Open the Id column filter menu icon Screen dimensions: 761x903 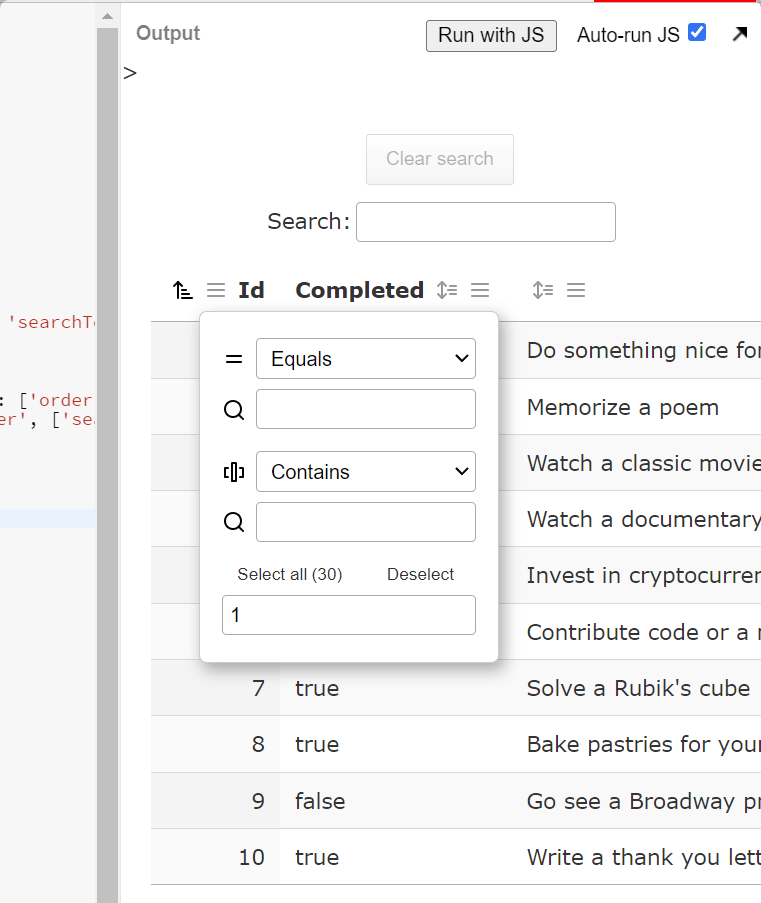click(x=216, y=291)
